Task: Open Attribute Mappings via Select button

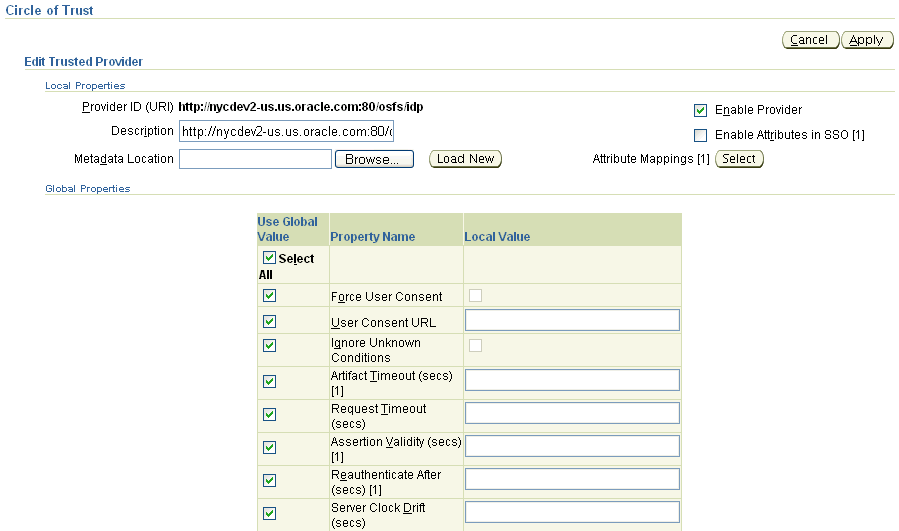Action: pos(739,159)
